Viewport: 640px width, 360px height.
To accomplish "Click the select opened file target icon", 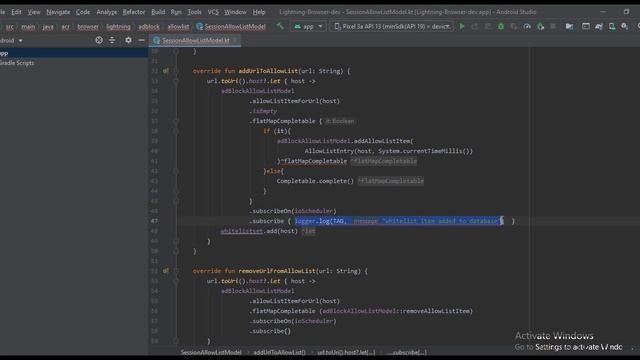I will [99, 40].
